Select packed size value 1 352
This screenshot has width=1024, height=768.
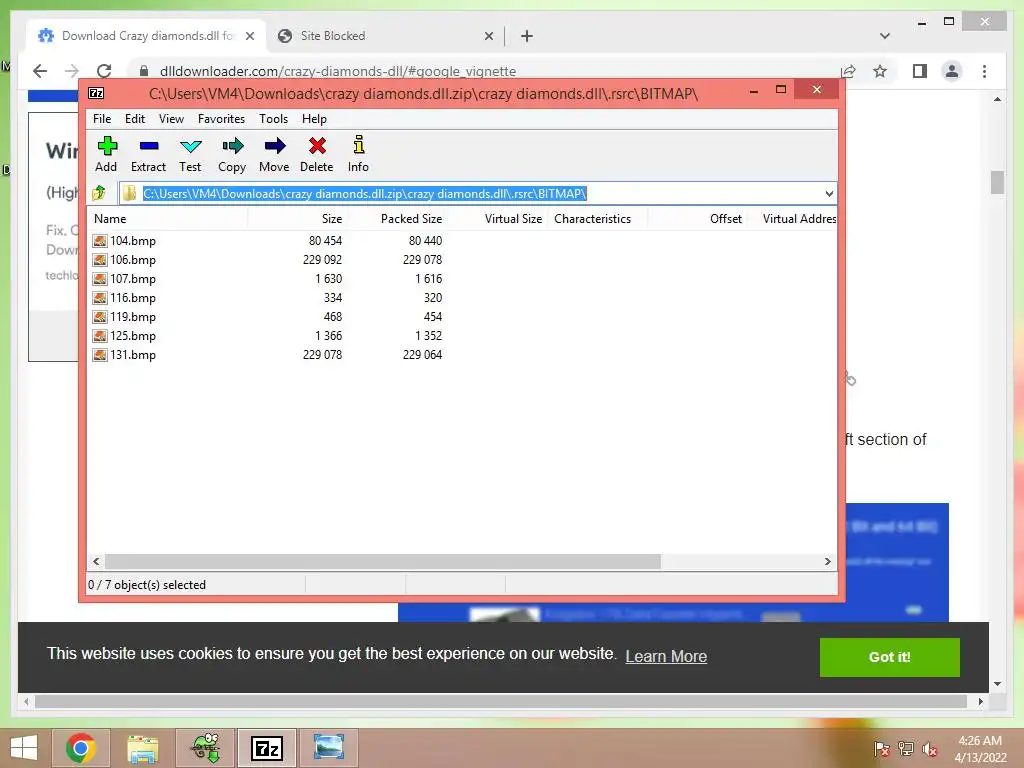pyautogui.click(x=428, y=336)
